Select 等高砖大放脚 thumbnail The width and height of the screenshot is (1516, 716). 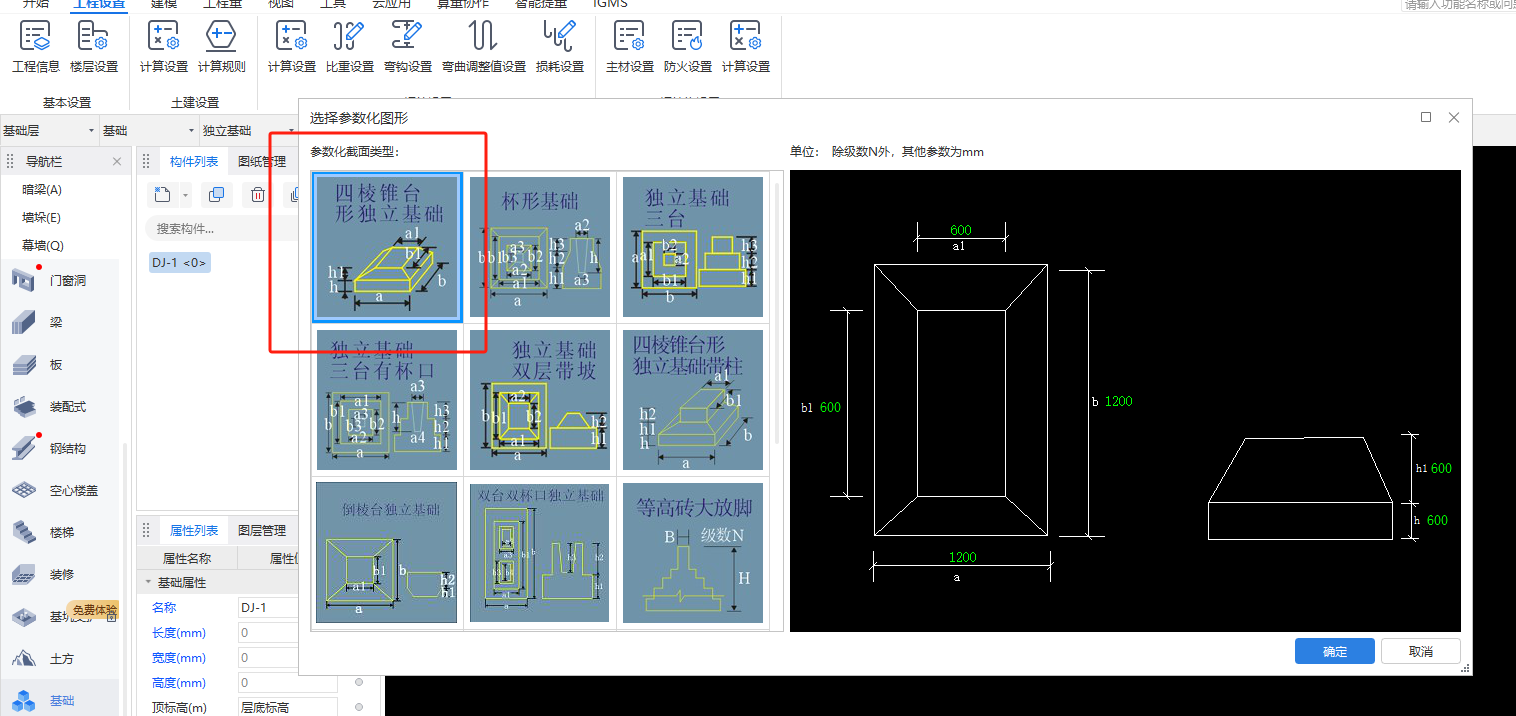[x=693, y=553]
